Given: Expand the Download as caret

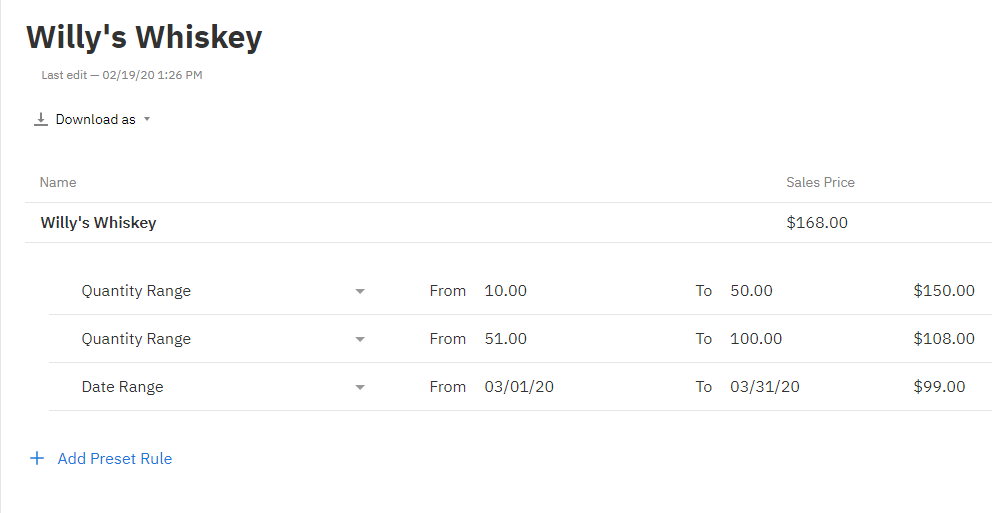Looking at the screenshot, I should point(147,119).
